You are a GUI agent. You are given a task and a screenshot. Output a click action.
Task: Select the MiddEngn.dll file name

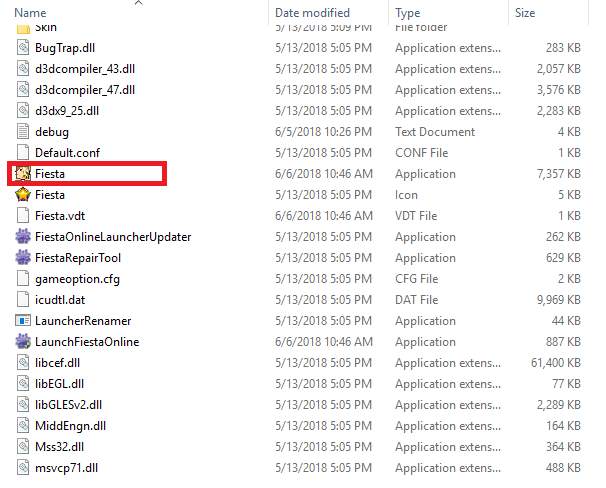[70, 426]
